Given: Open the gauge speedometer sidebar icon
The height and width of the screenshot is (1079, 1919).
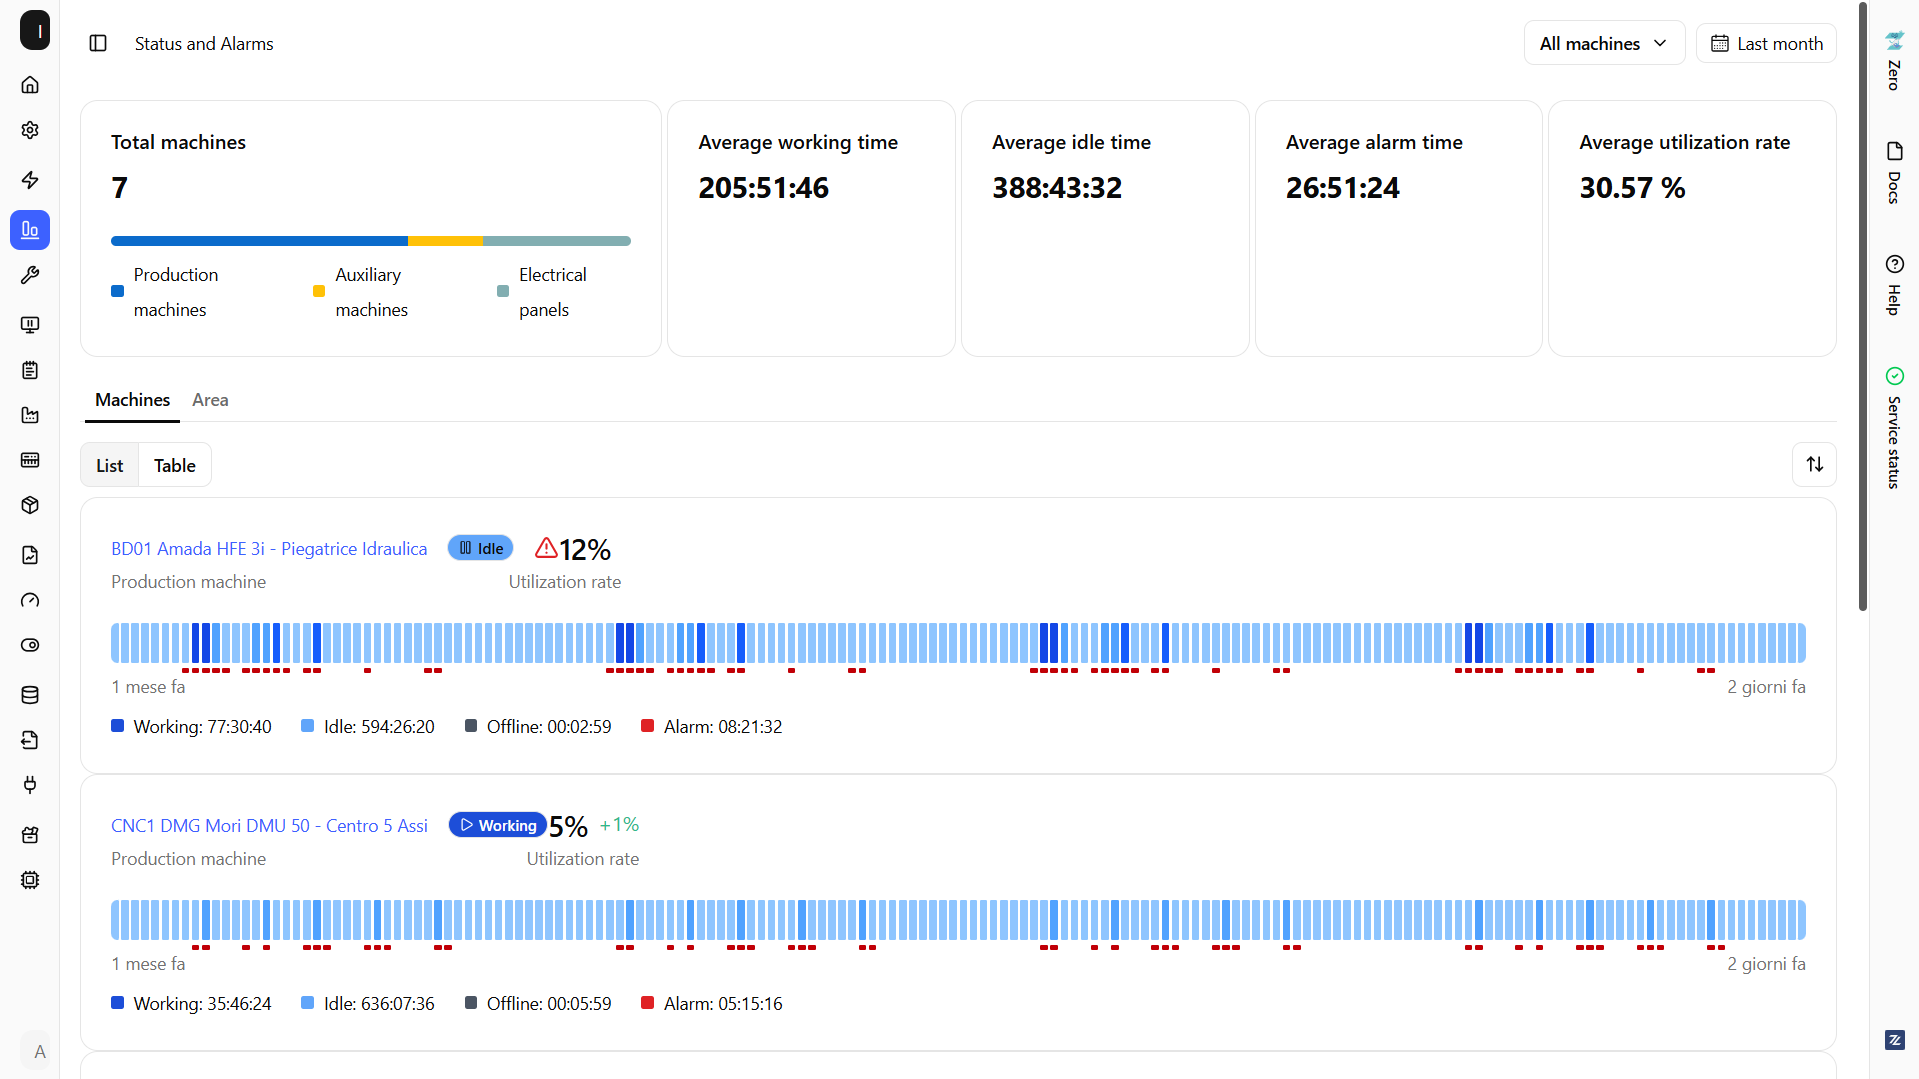Looking at the screenshot, I should pyautogui.click(x=30, y=600).
